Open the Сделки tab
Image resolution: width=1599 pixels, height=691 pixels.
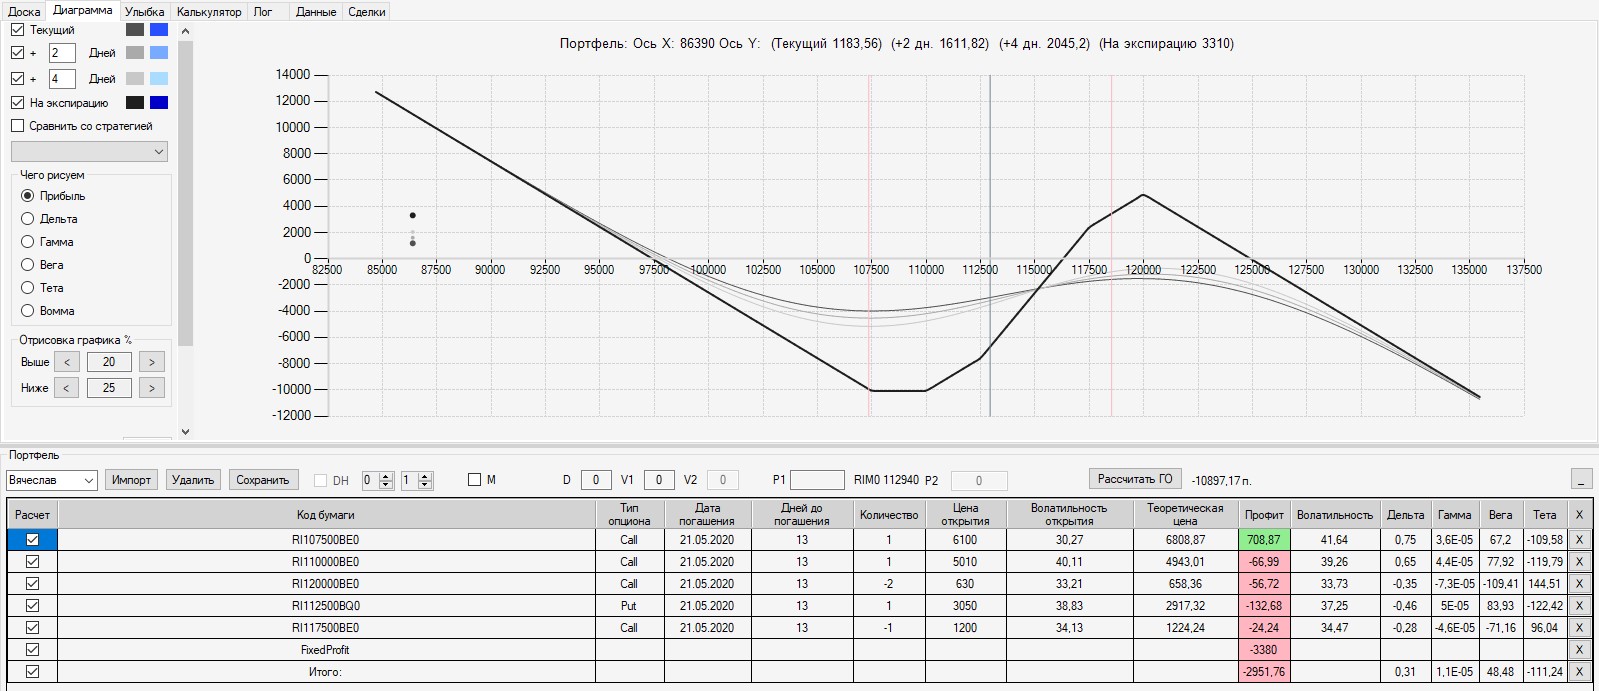click(x=367, y=12)
